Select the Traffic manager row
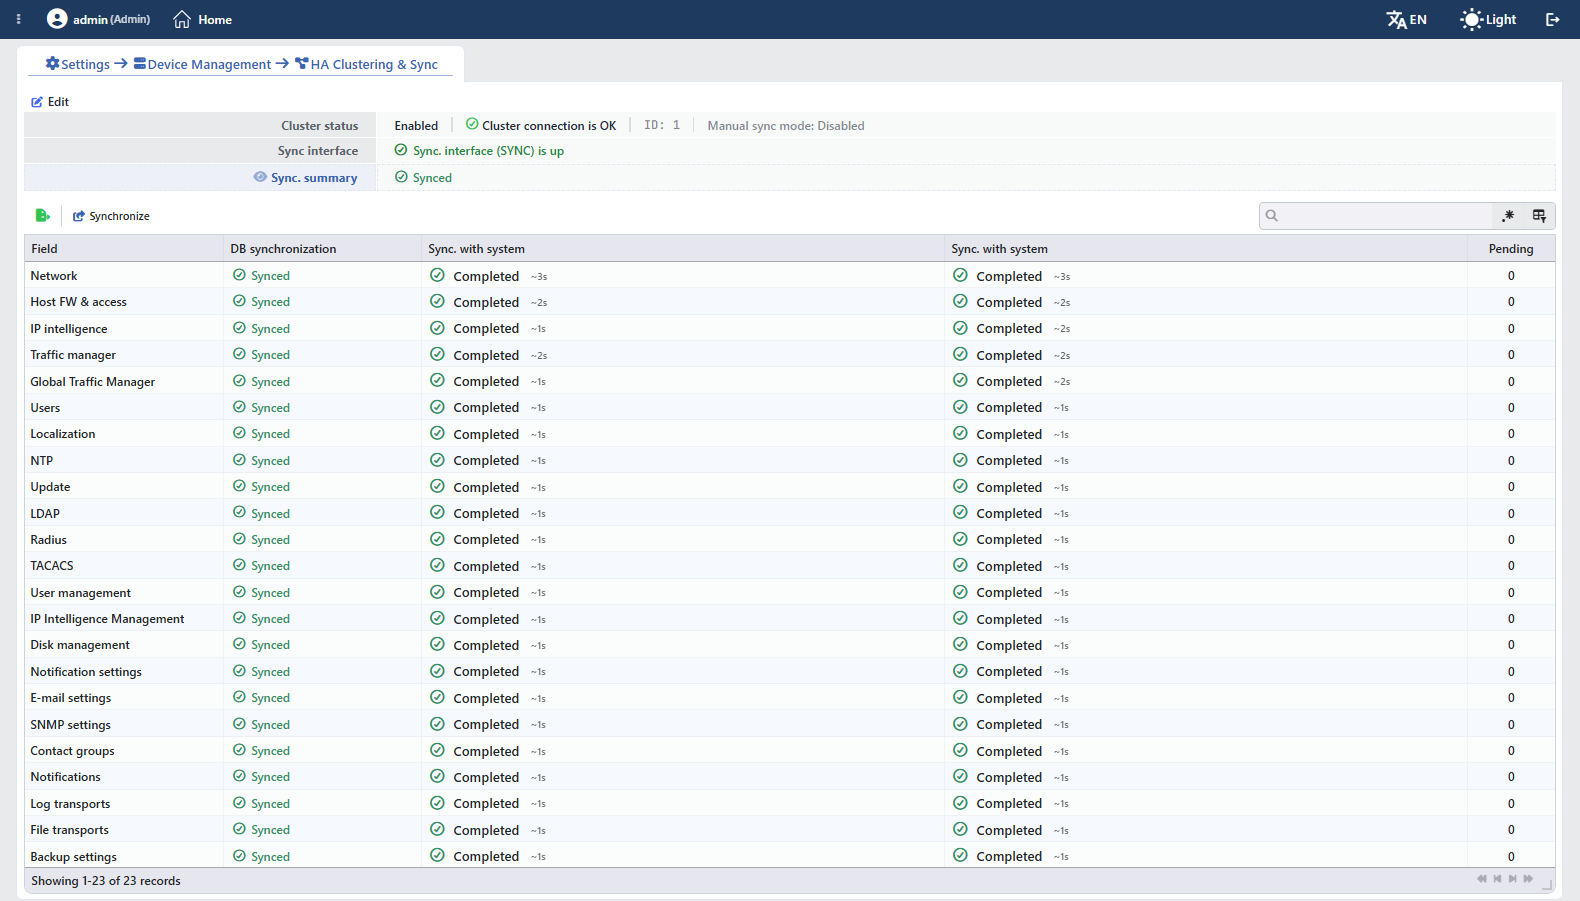 [x=790, y=355]
